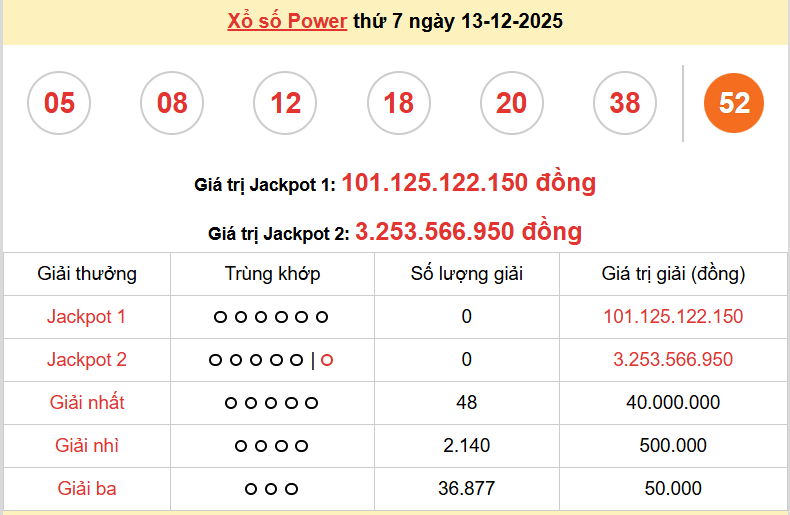Click the Giải thưởng column header
Viewport: 790px width, 515px height.
pyautogui.click(x=87, y=274)
